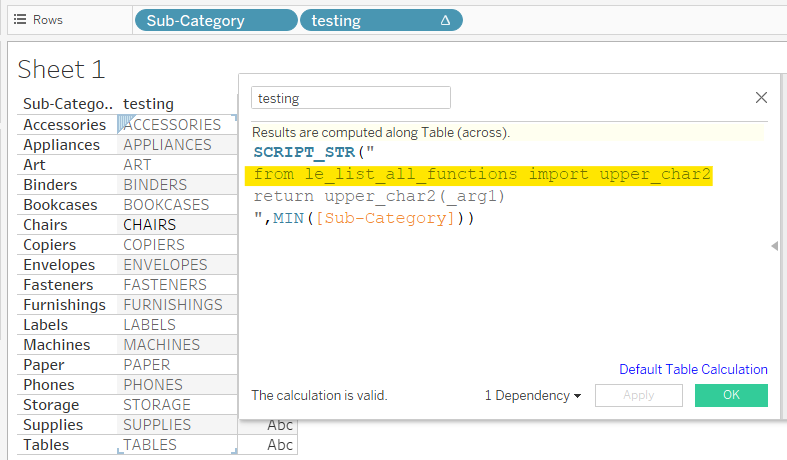The height and width of the screenshot is (460, 787).
Task: Close the calculation editor dialog
Action: pos(761,97)
